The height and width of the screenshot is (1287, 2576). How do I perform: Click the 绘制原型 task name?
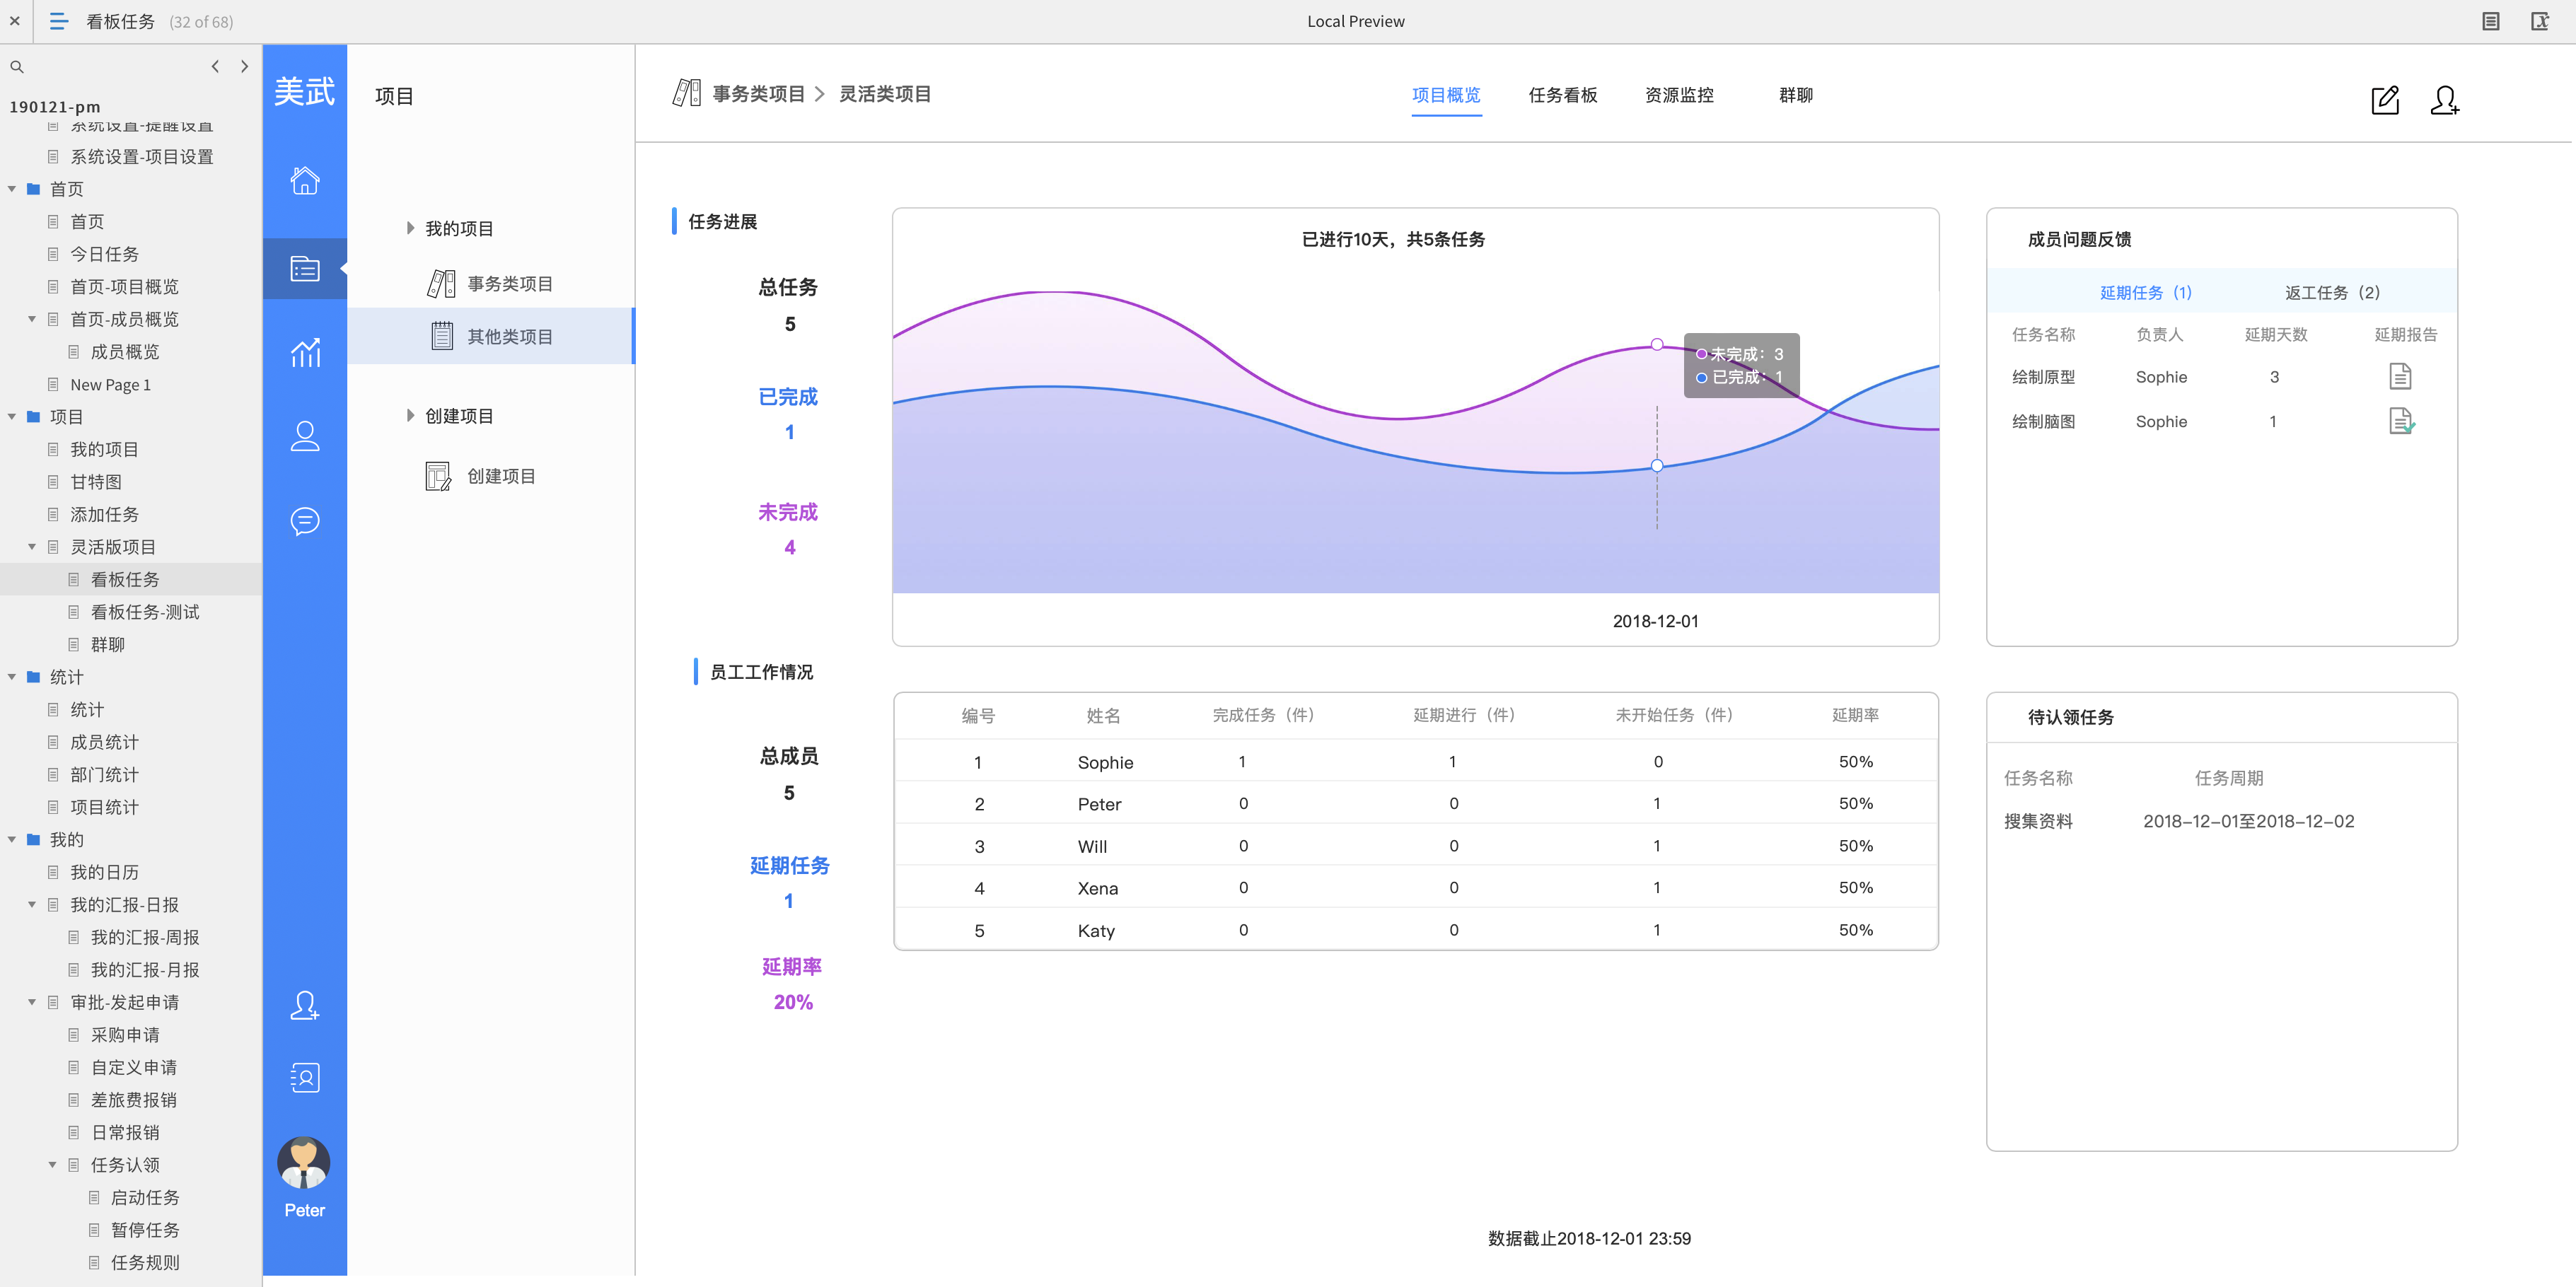click(x=2043, y=377)
